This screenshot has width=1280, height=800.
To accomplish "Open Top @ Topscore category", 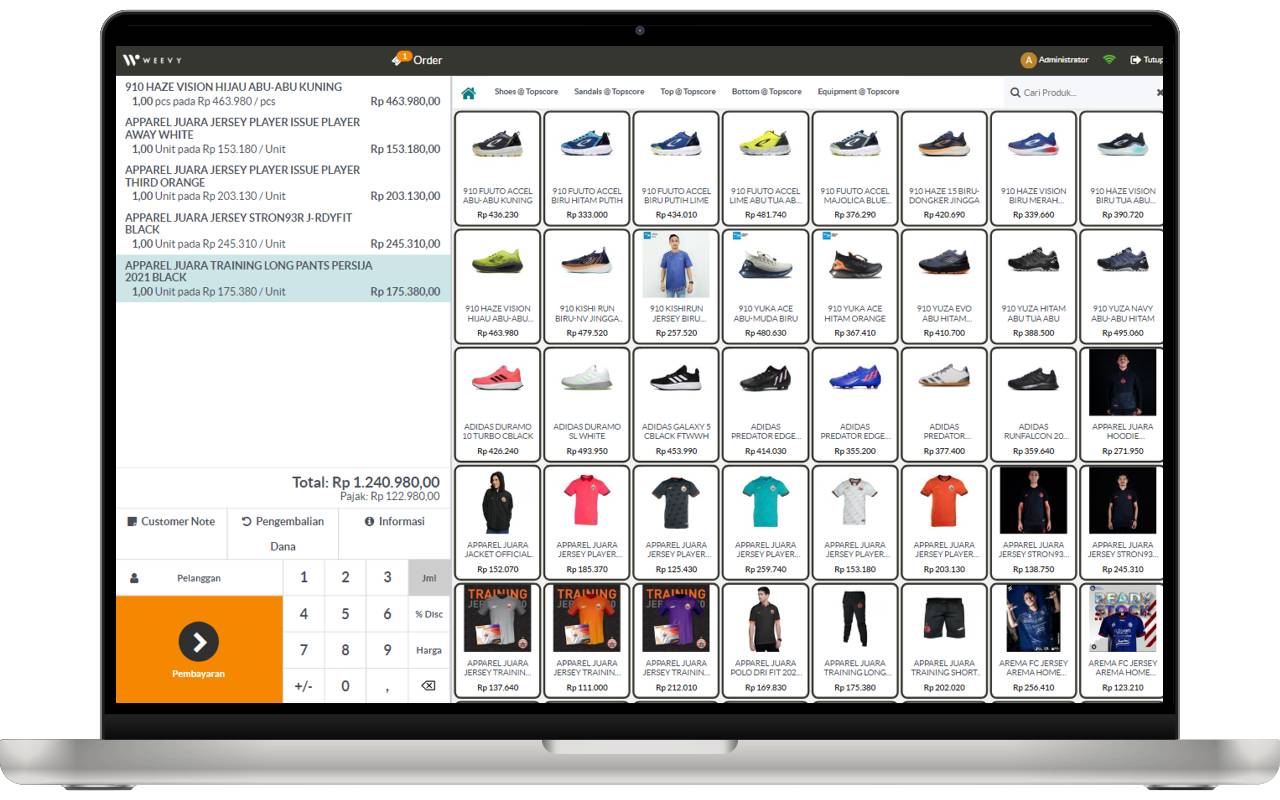I will (688, 92).
